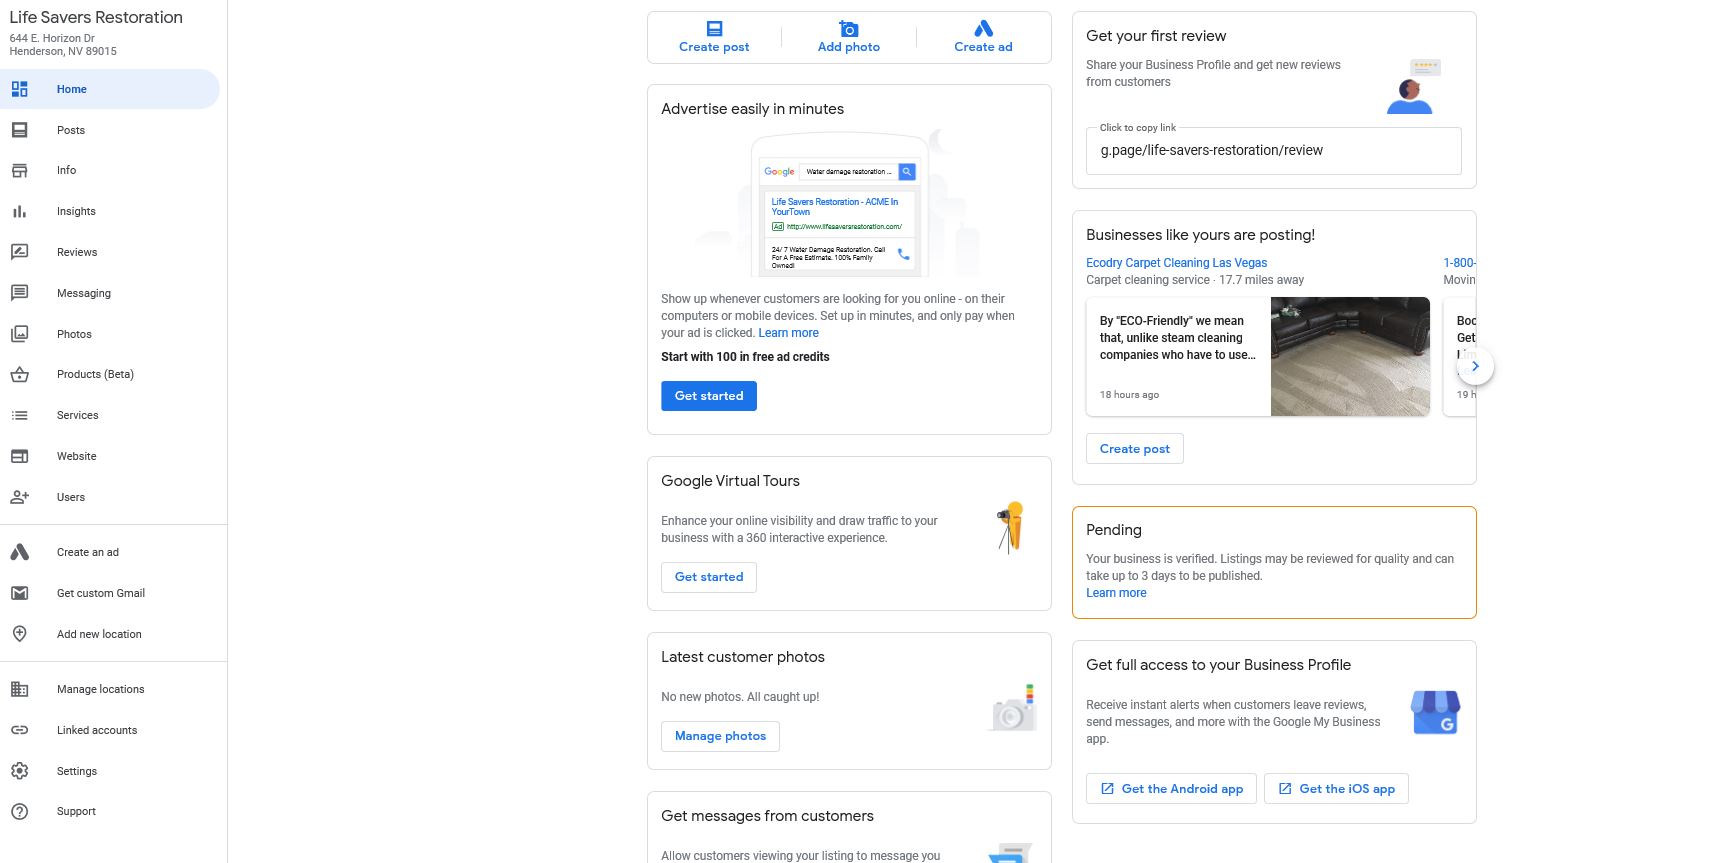Click Get the Android app button

(x=1171, y=789)
